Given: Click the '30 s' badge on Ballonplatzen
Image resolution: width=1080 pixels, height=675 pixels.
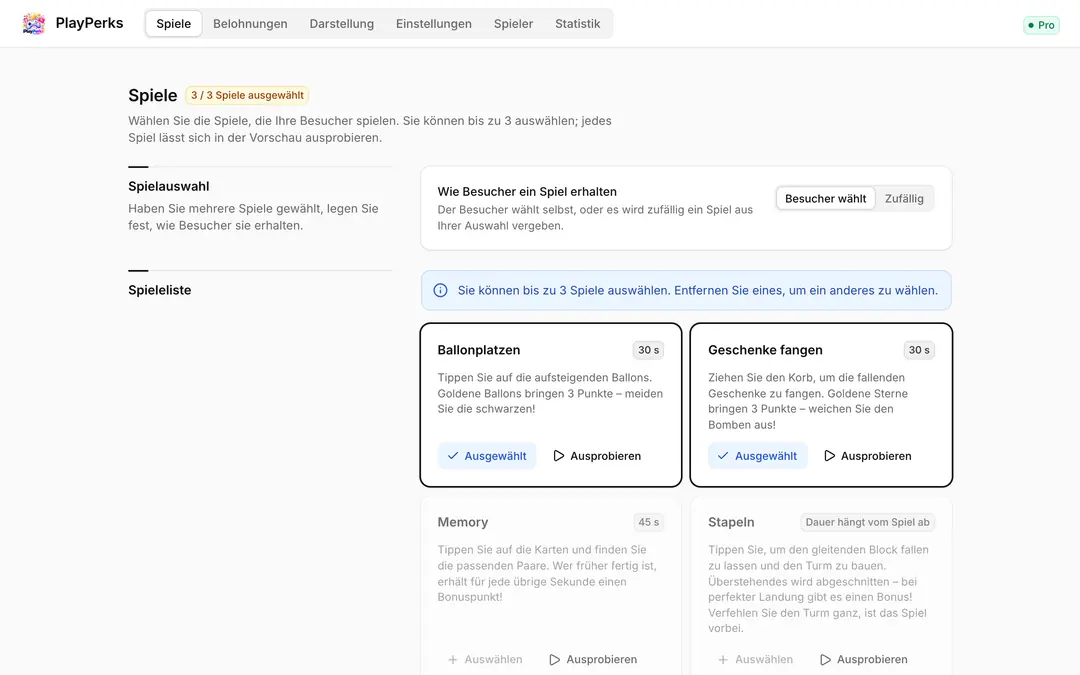Looking at the screenshot, I should (x=648, y=350).
